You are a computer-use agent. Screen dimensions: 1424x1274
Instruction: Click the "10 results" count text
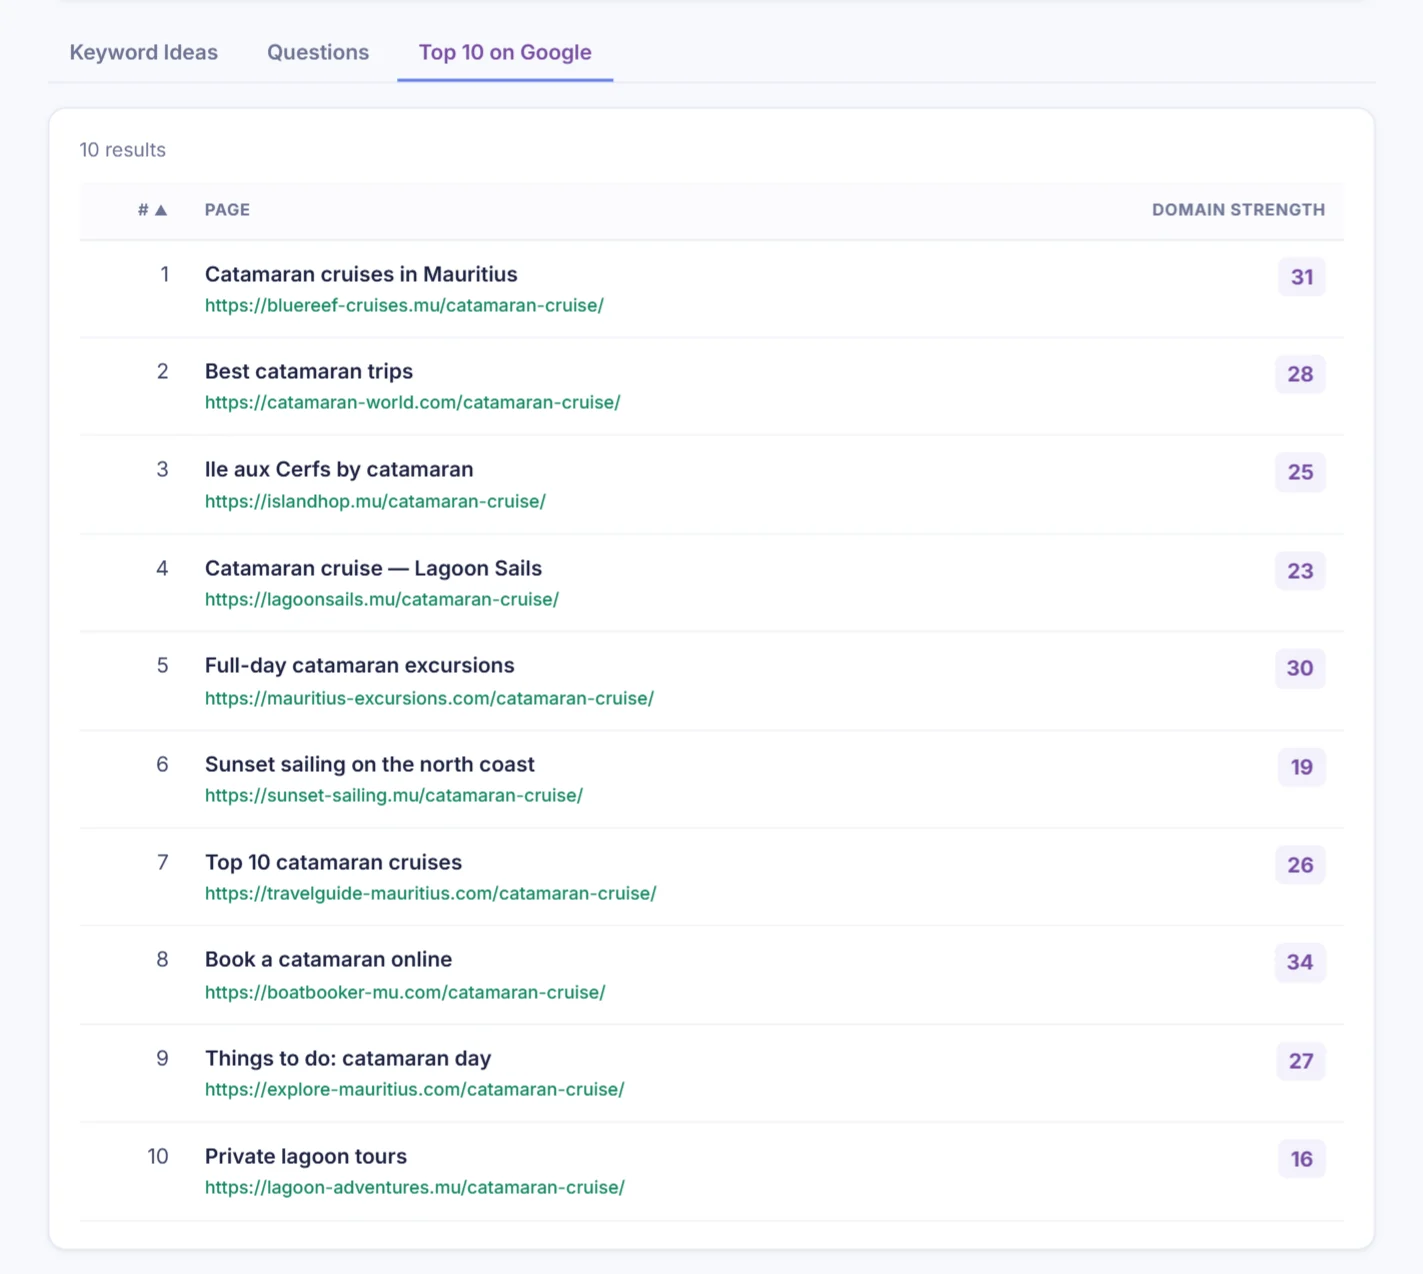[123, 150]
